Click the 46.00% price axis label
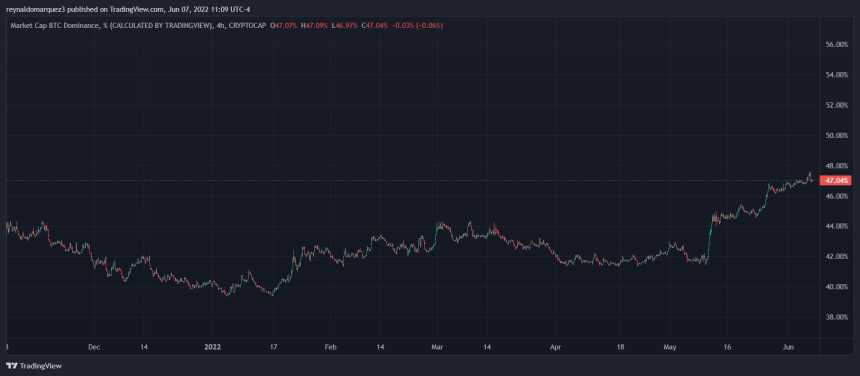Viewport: 860px width, 376px height. [x=836, y=196]
